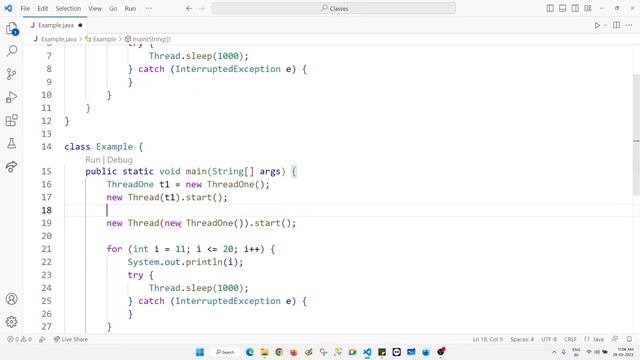Open the Edit menu
The height and width of the screenshot is (360, 640).
(x=42, y=8)
